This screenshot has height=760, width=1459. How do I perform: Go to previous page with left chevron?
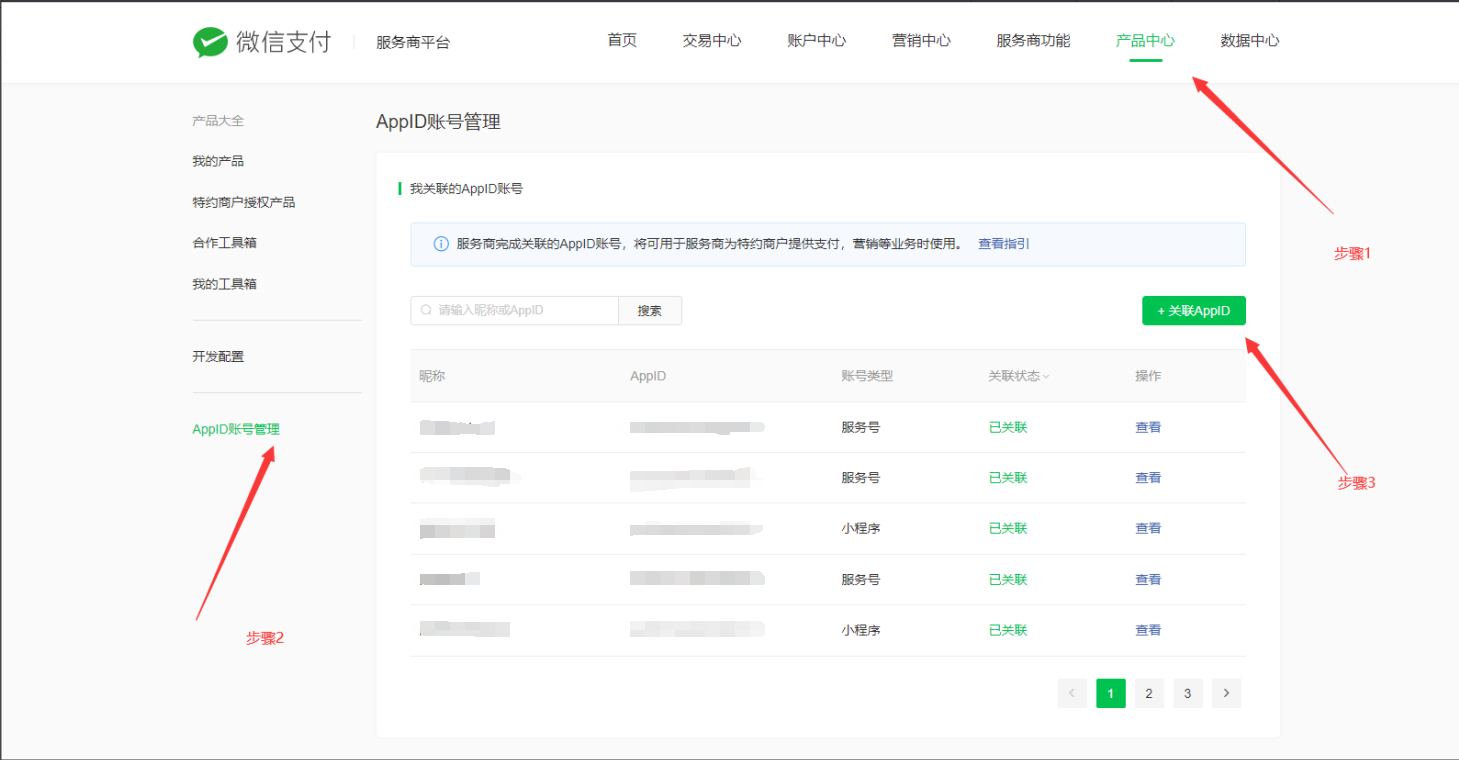tap(1072, 693)
